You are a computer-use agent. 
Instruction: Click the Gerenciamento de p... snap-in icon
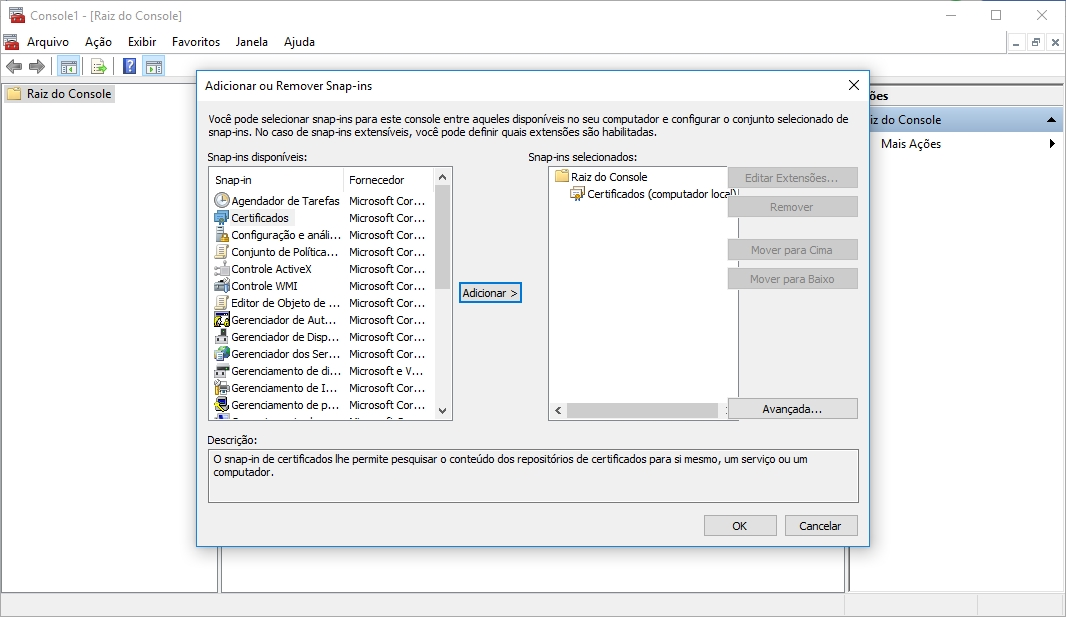pyautogui.click(x=222, y=404)
